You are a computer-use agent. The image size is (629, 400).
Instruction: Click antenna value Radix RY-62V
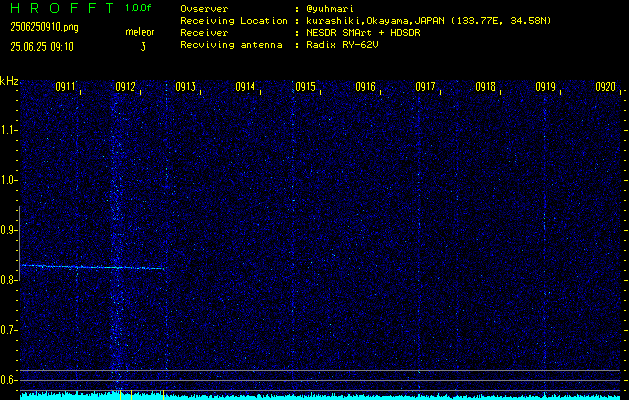[342, 45]
